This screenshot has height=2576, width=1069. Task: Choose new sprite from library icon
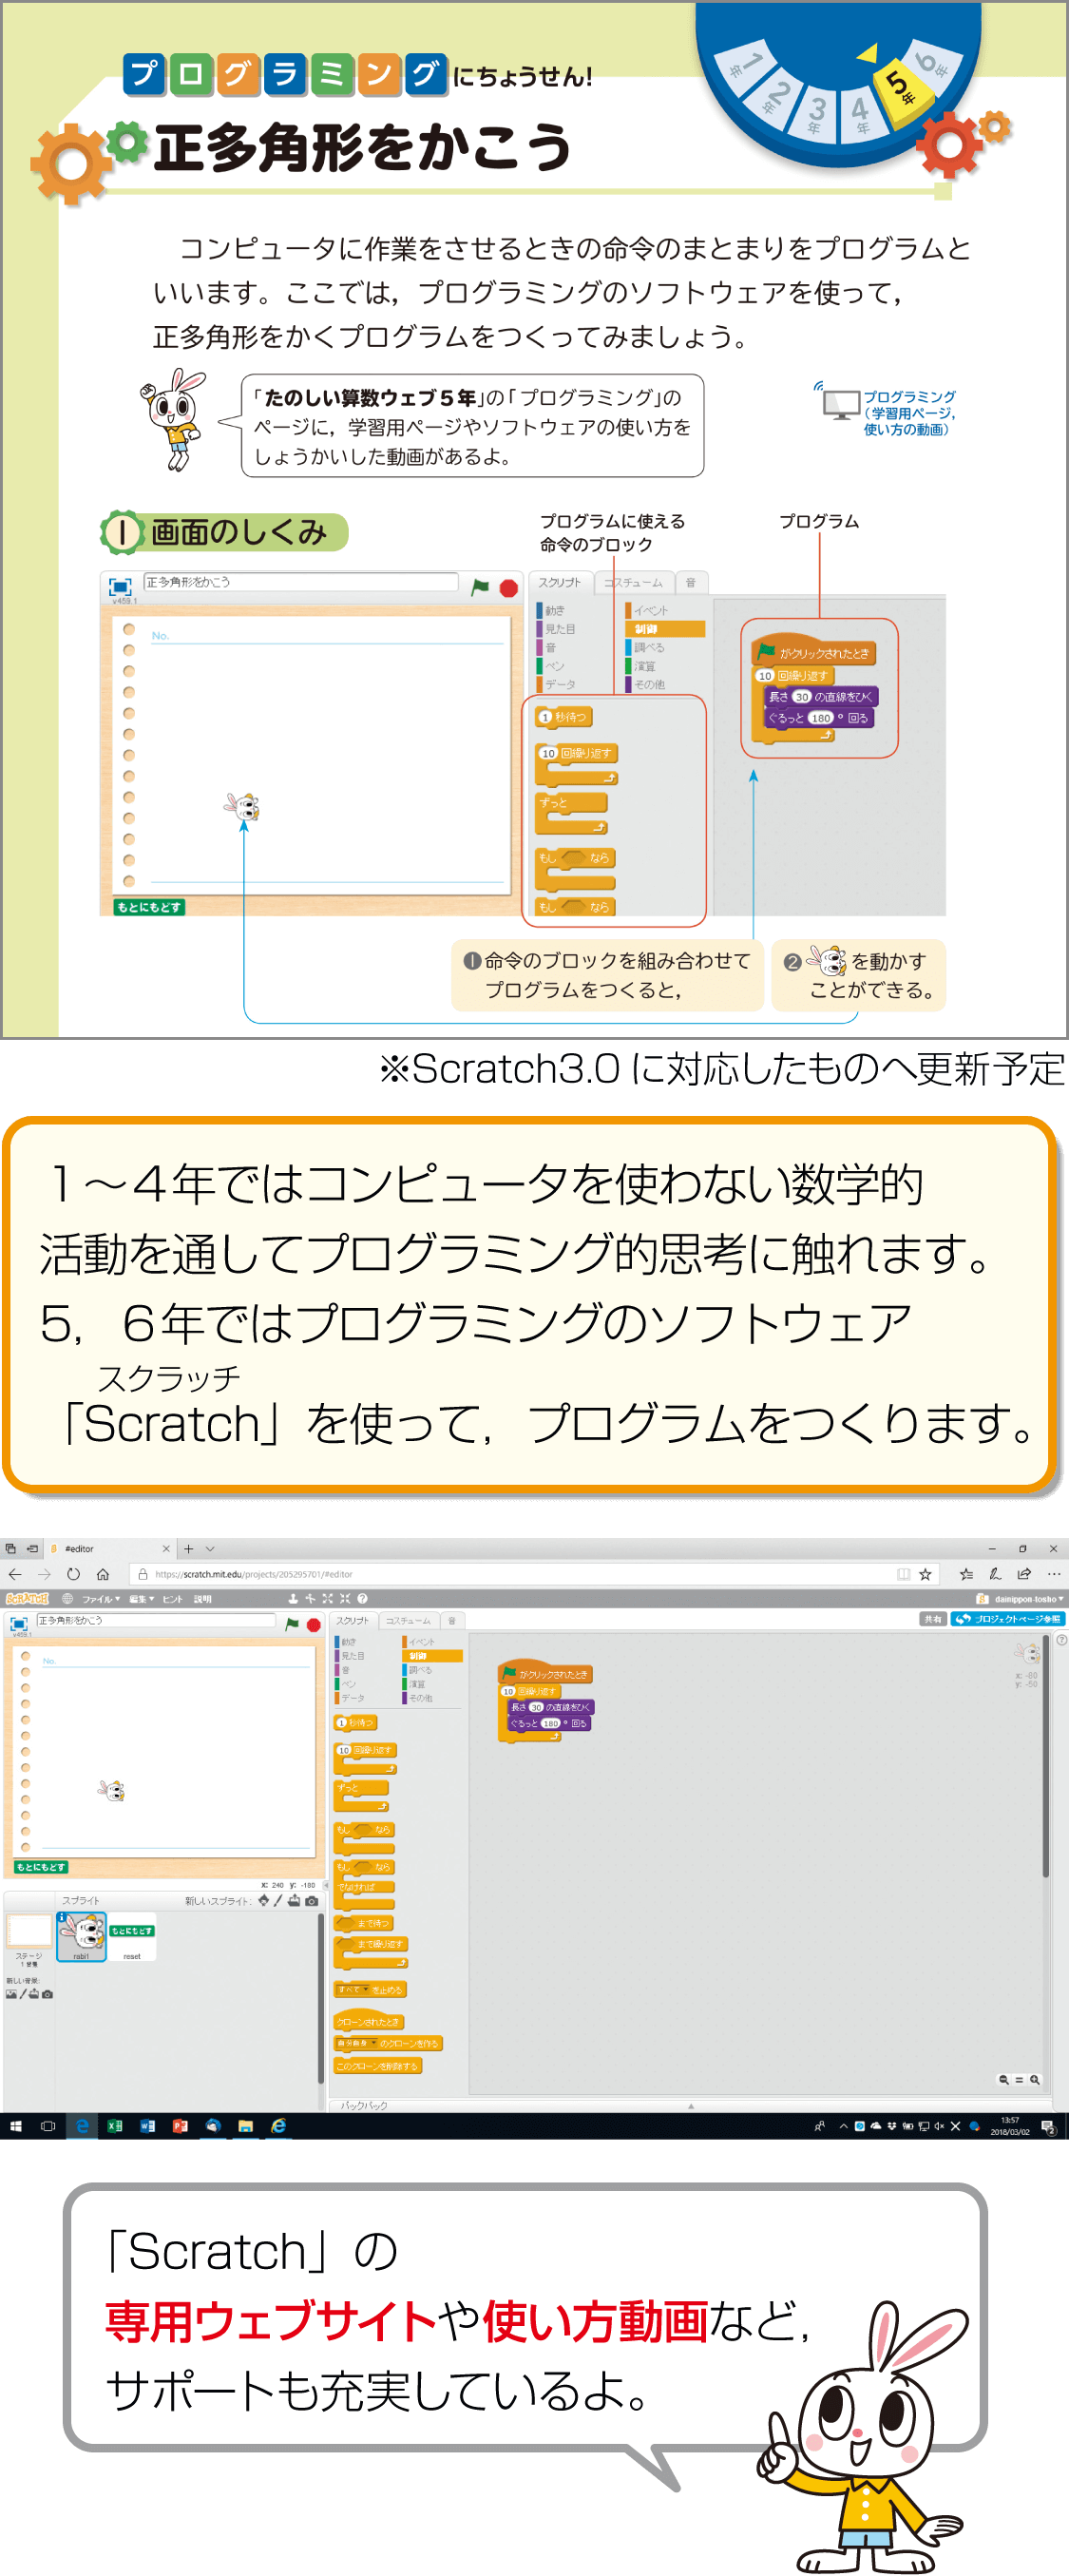[x=263, y=1900]
